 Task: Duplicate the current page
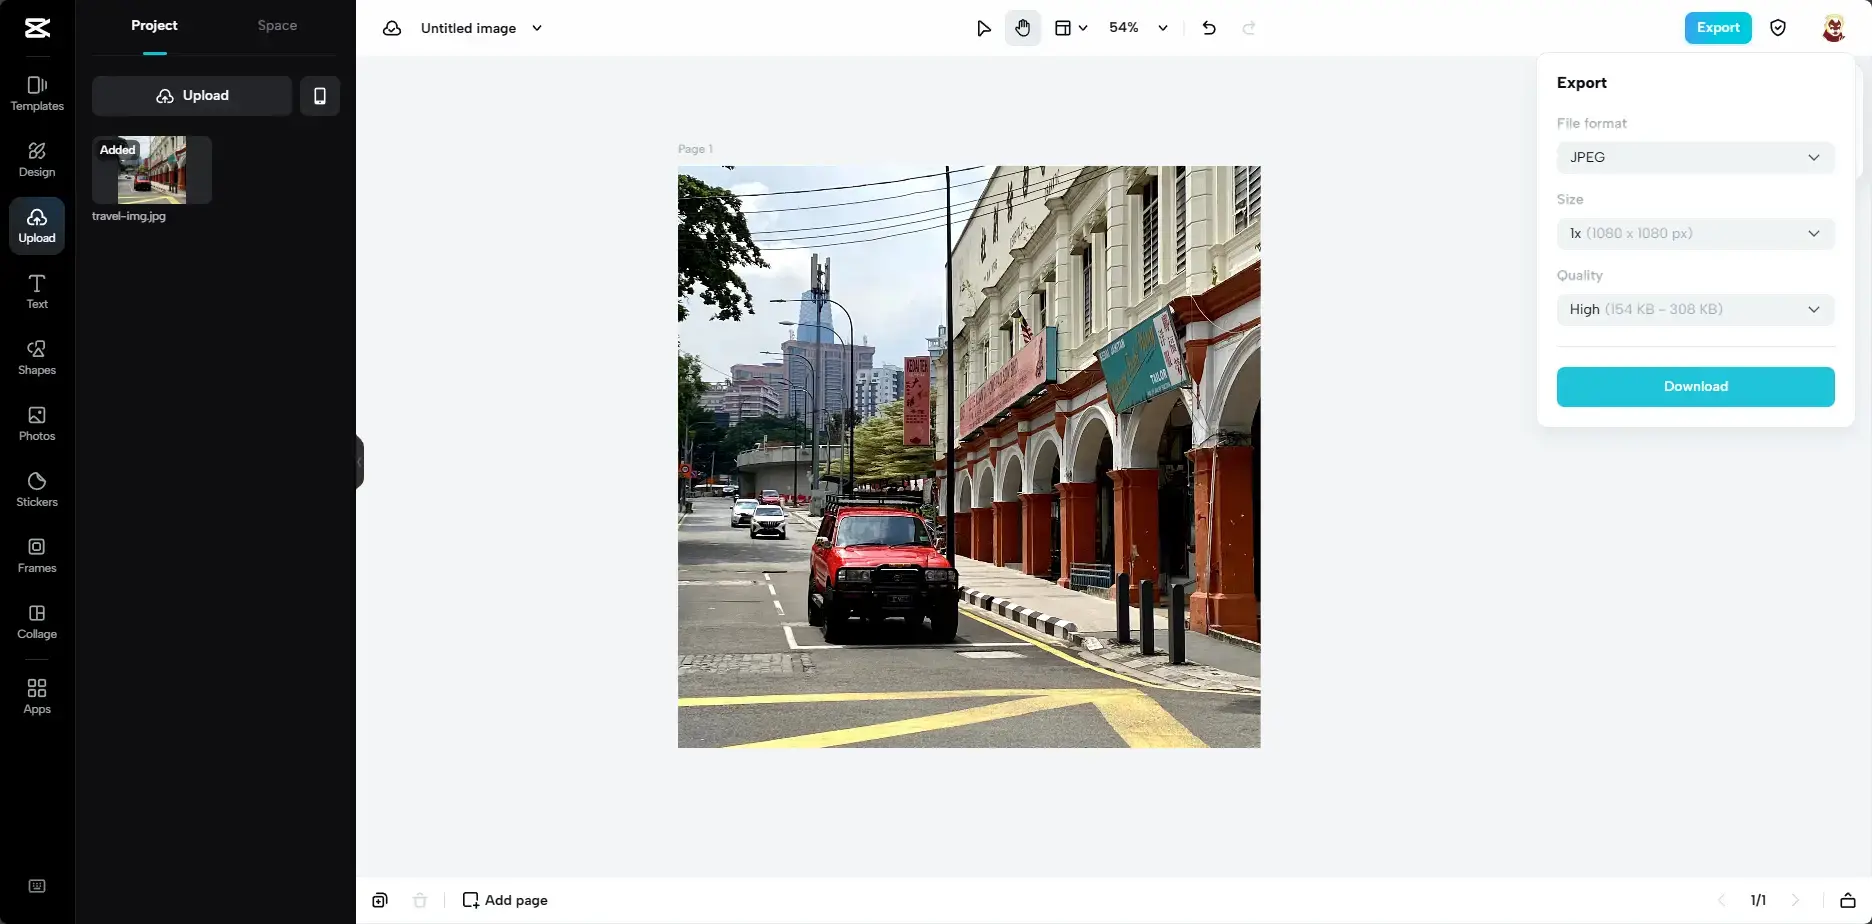tap(379, 899)
